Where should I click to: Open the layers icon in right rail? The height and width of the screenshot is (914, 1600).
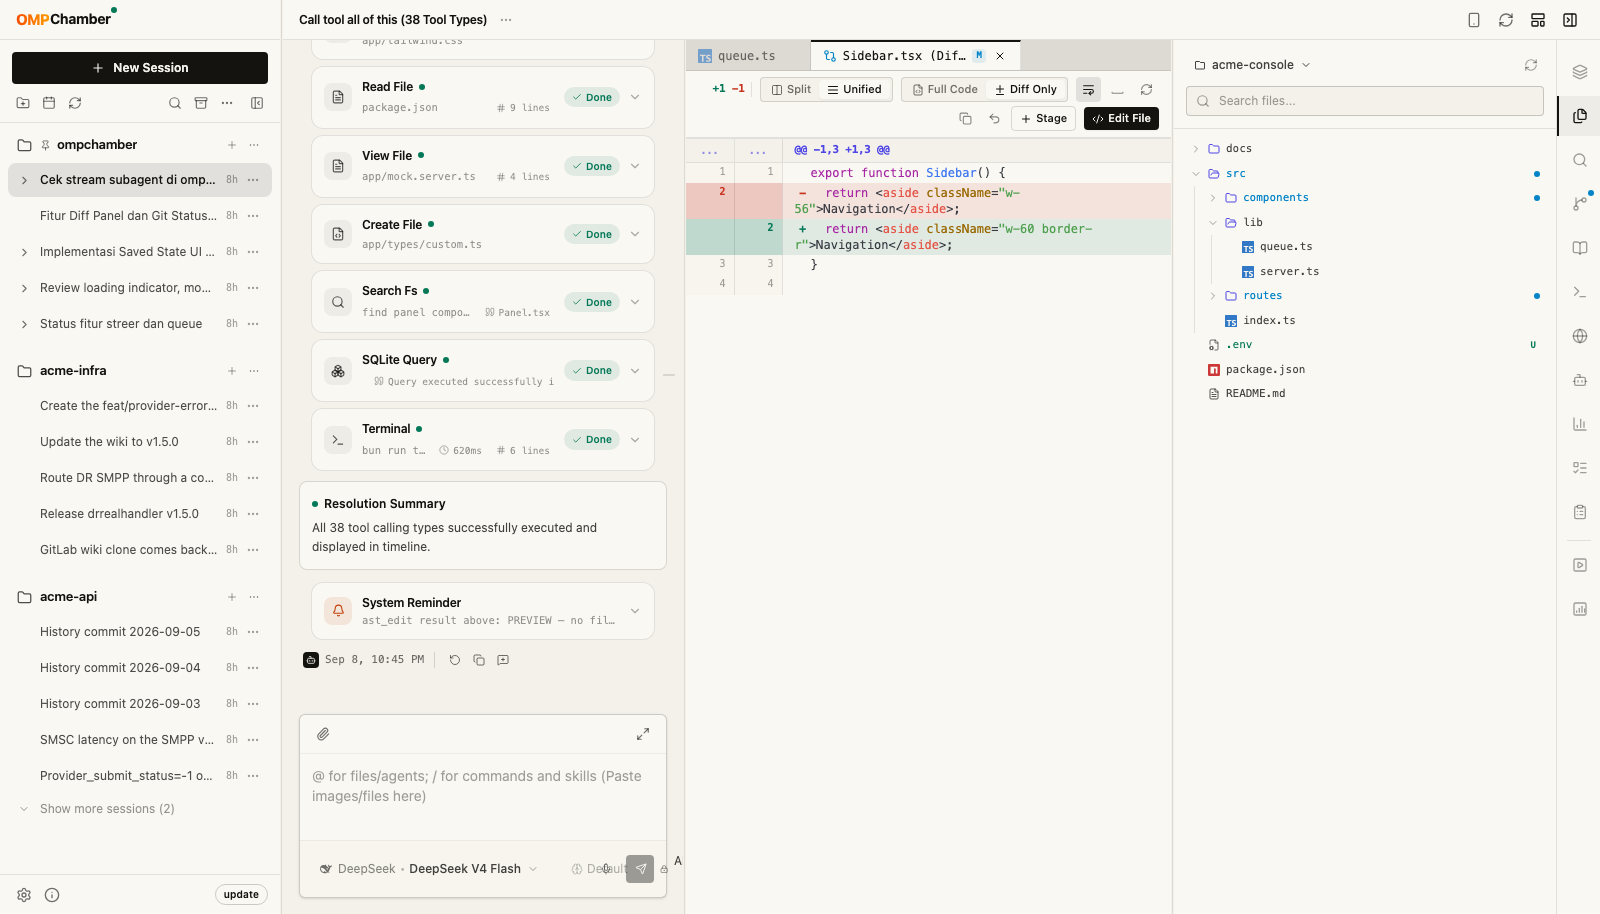point(1580,72)
